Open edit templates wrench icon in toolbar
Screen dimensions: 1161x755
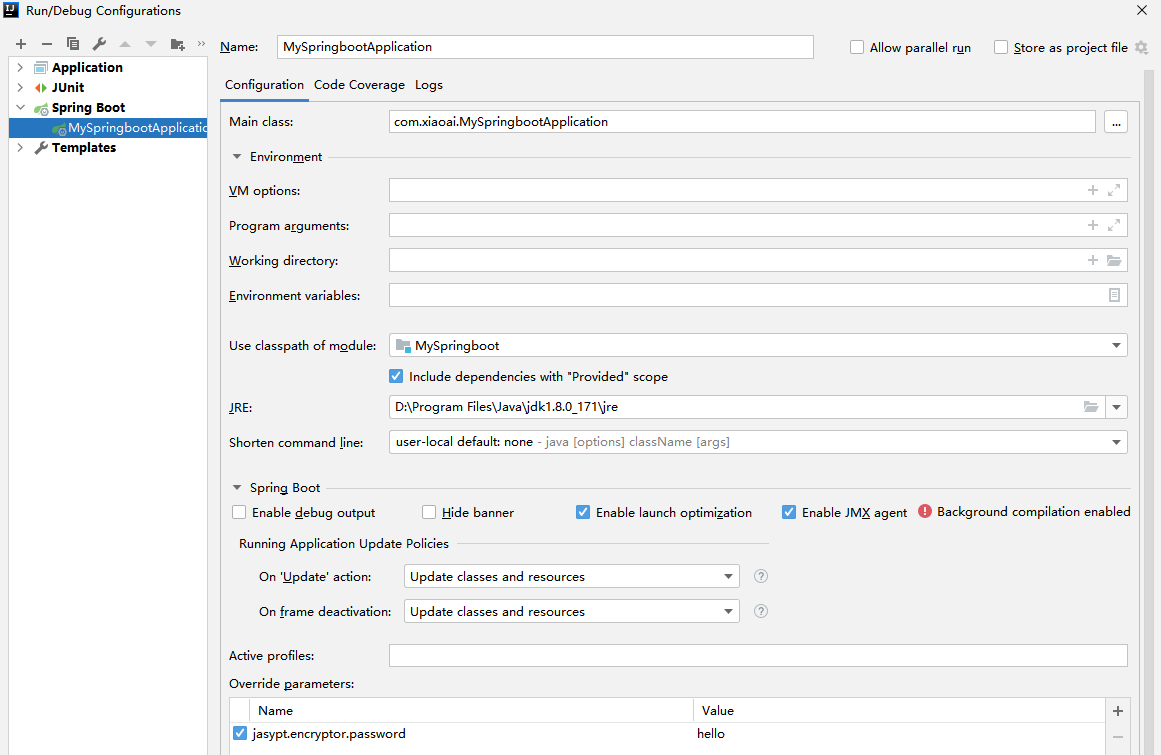[99, 44]
